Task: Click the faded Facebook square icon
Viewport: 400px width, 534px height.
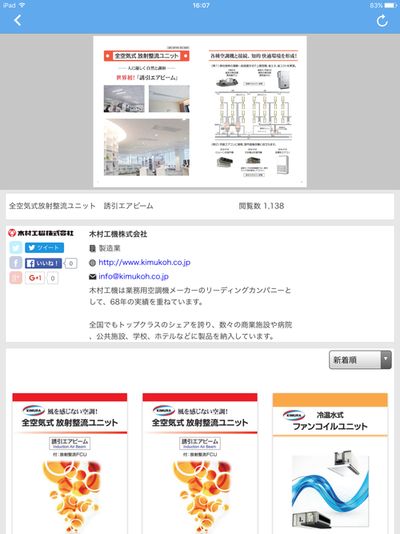Action: tap(16, 263)
